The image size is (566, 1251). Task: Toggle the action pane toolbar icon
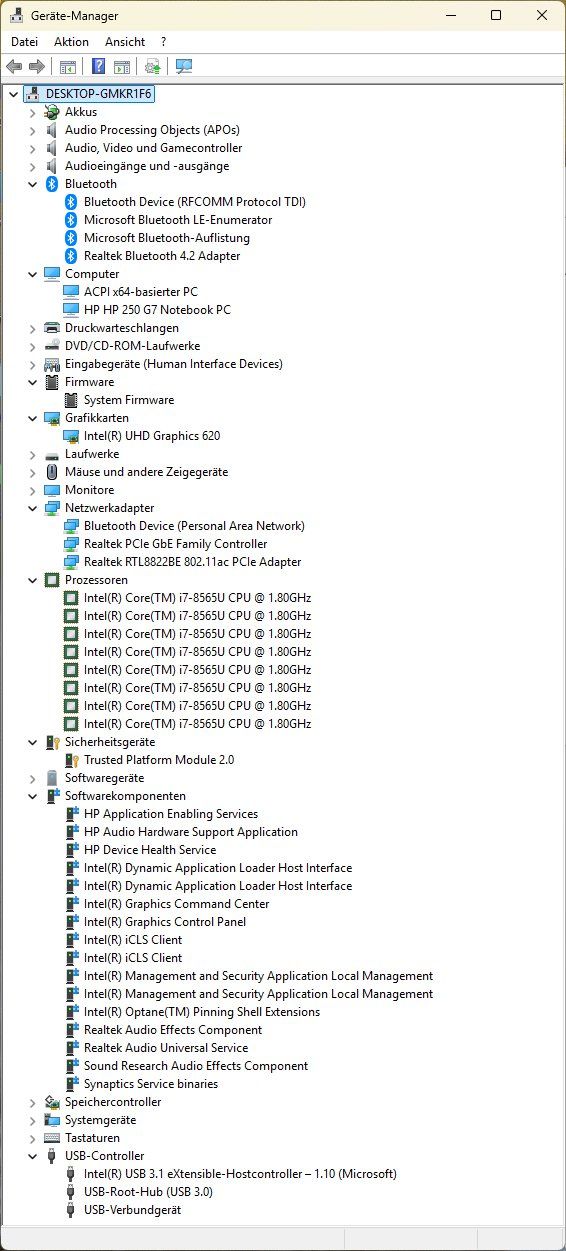121,67
